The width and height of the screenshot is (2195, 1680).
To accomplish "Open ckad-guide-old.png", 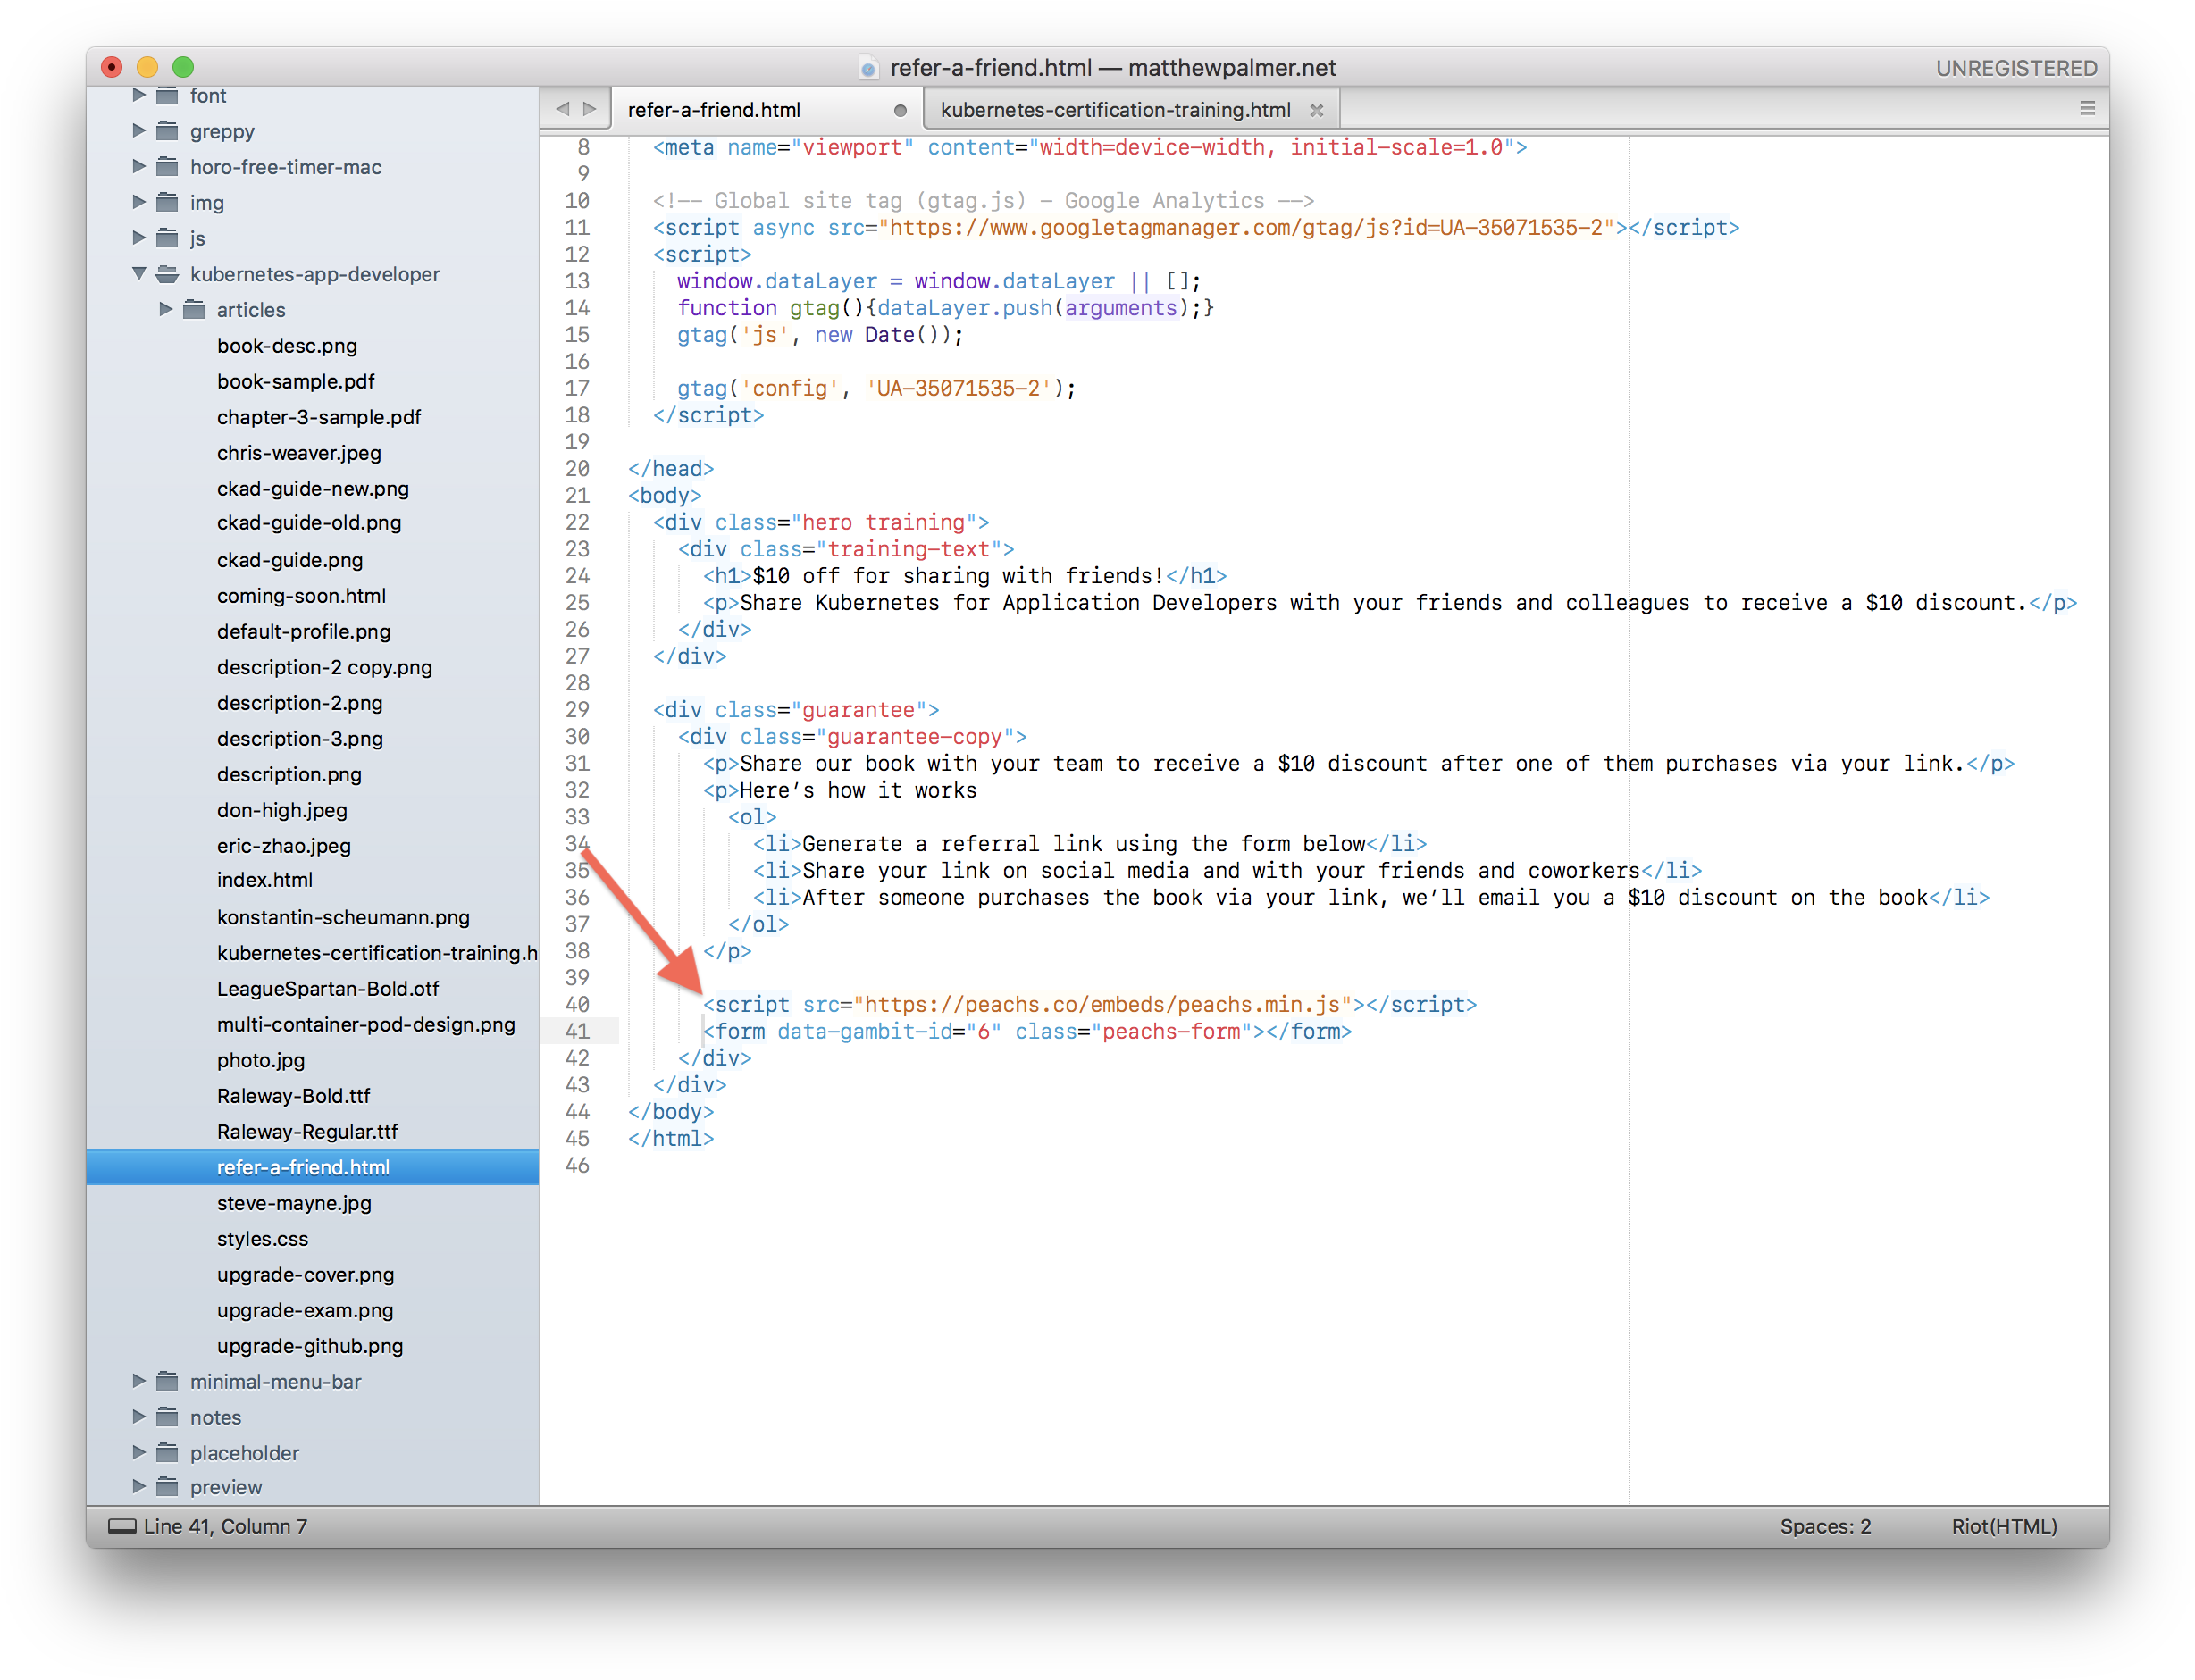I will point(309,523).
